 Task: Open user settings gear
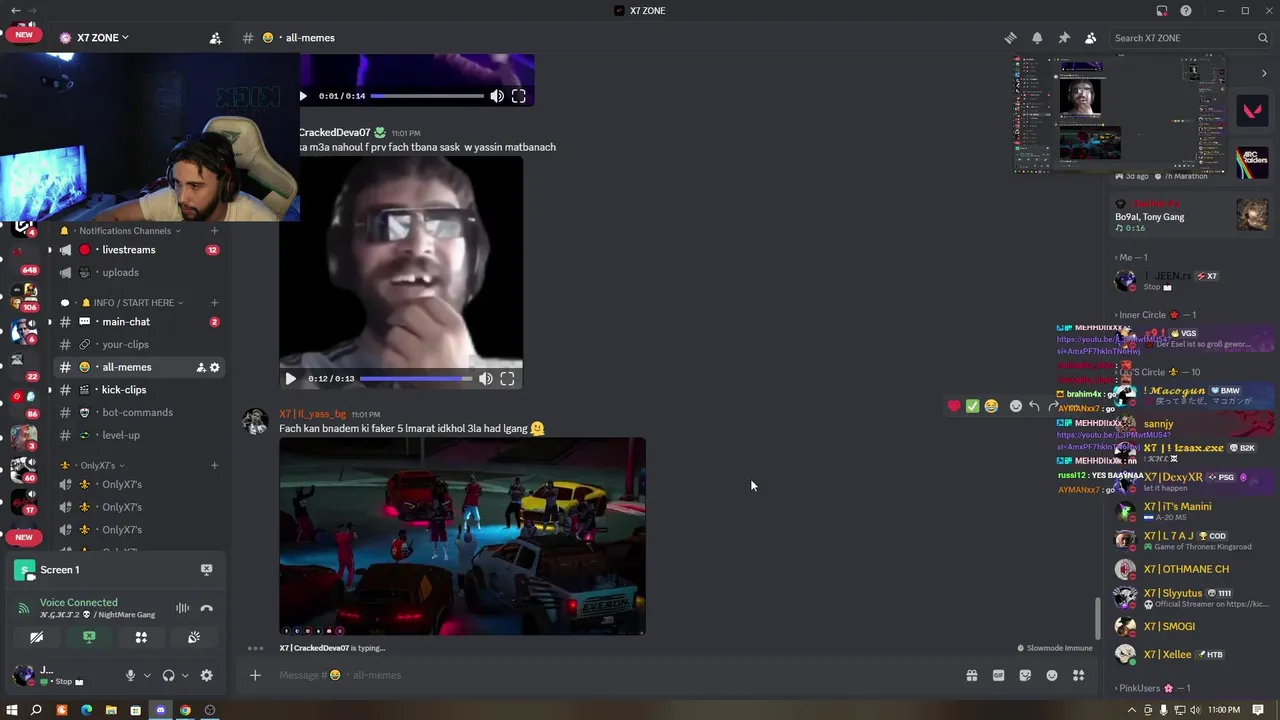[206, 676]
